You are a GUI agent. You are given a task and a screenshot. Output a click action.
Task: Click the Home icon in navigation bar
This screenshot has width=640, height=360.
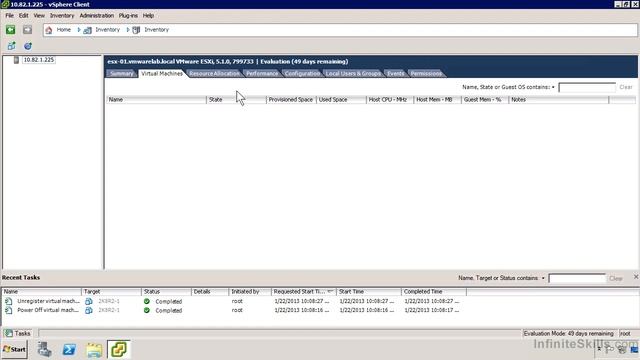point(49,30)
